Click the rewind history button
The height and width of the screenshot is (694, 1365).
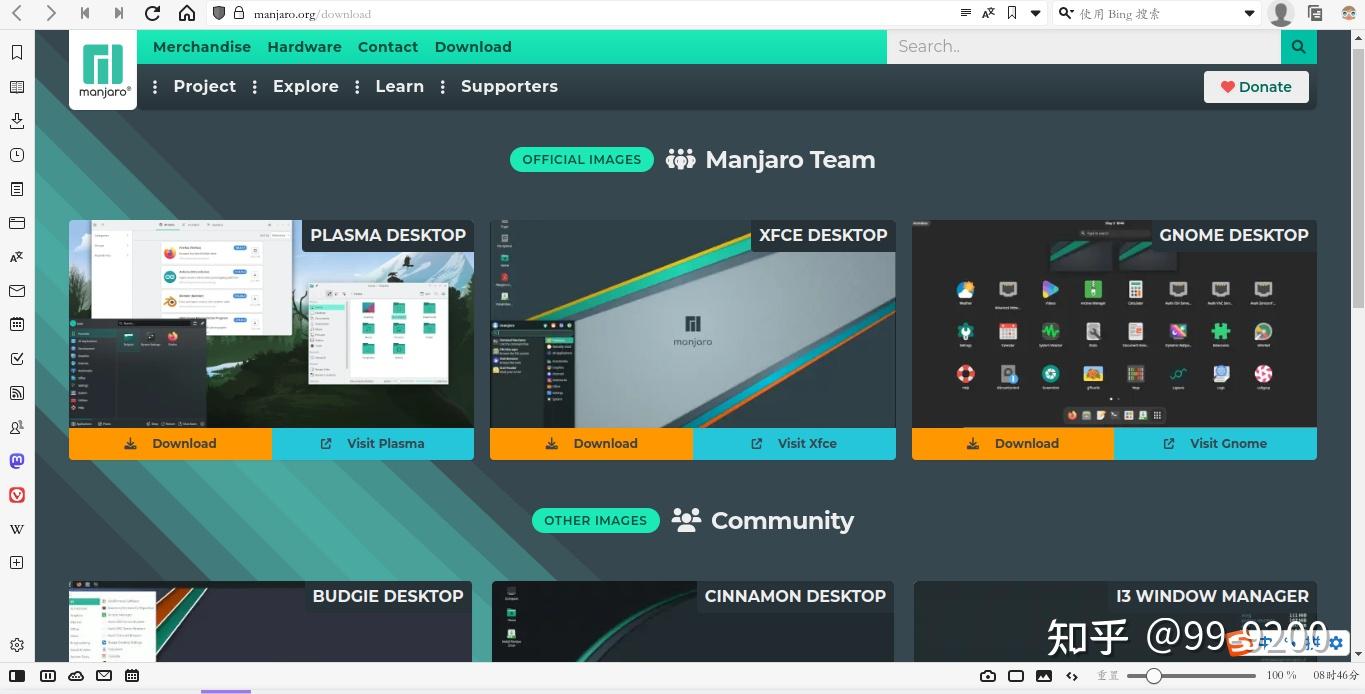[x=85, y=13]
